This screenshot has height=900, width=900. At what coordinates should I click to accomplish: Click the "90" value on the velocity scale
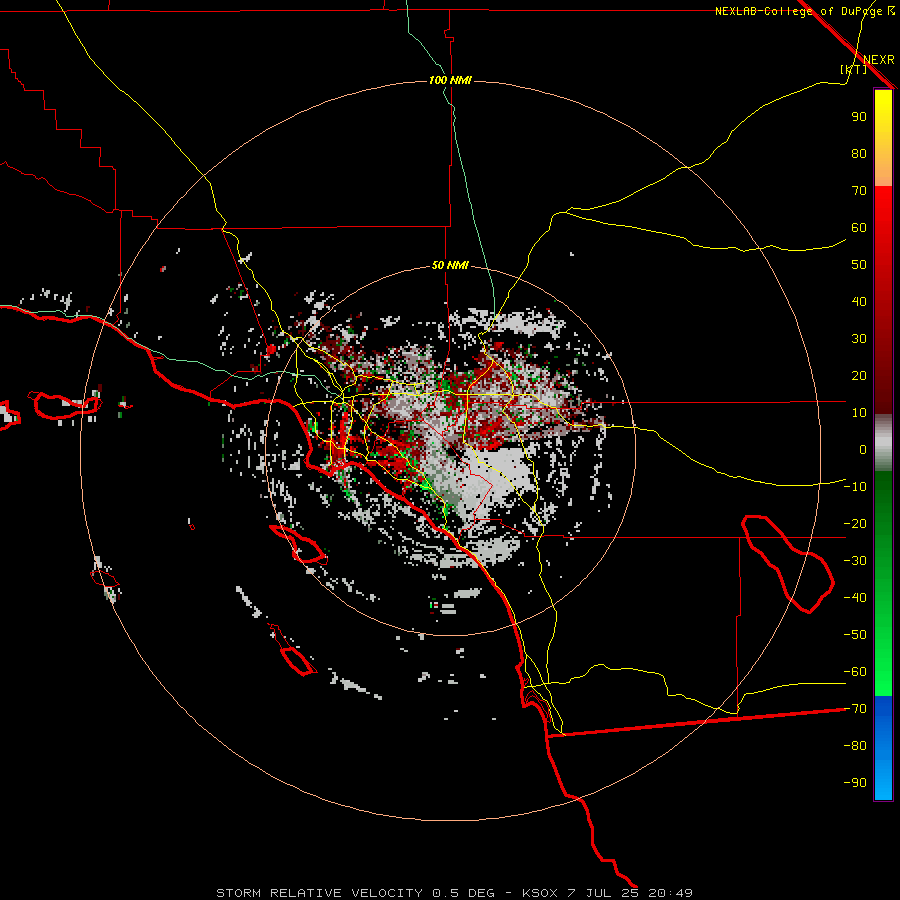(x=859, y=117)
